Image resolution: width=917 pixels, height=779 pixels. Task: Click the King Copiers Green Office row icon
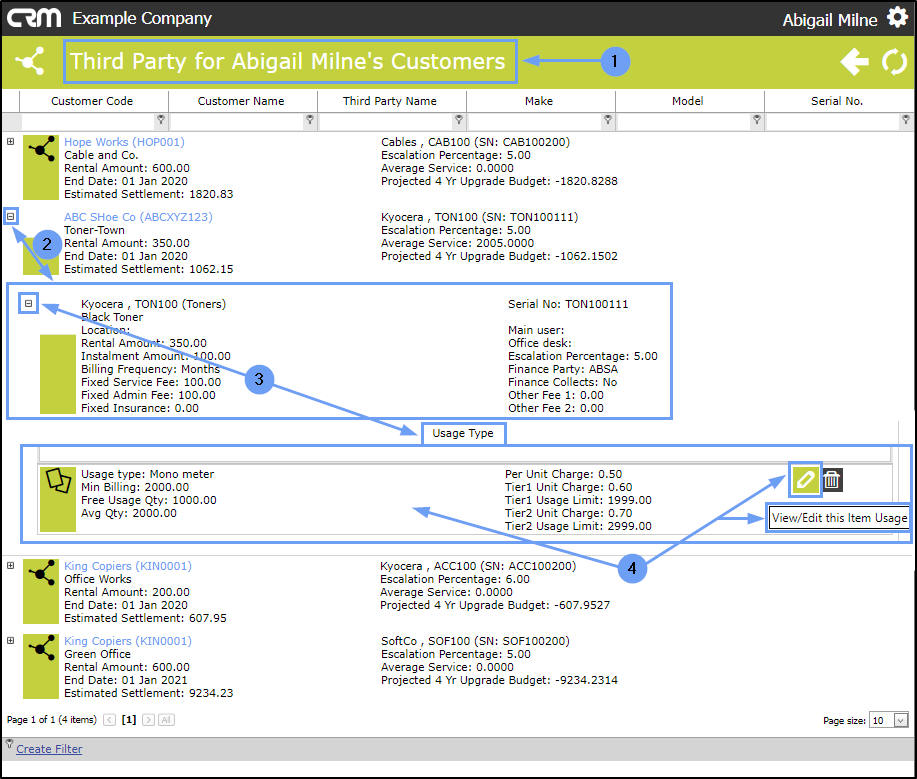(x=41, y=666)
